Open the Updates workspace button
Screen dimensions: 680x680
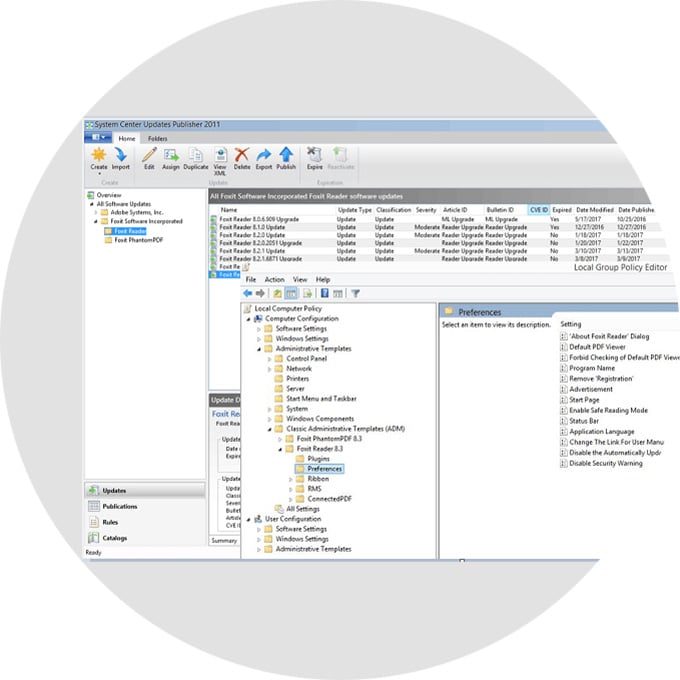coord(145,490)
